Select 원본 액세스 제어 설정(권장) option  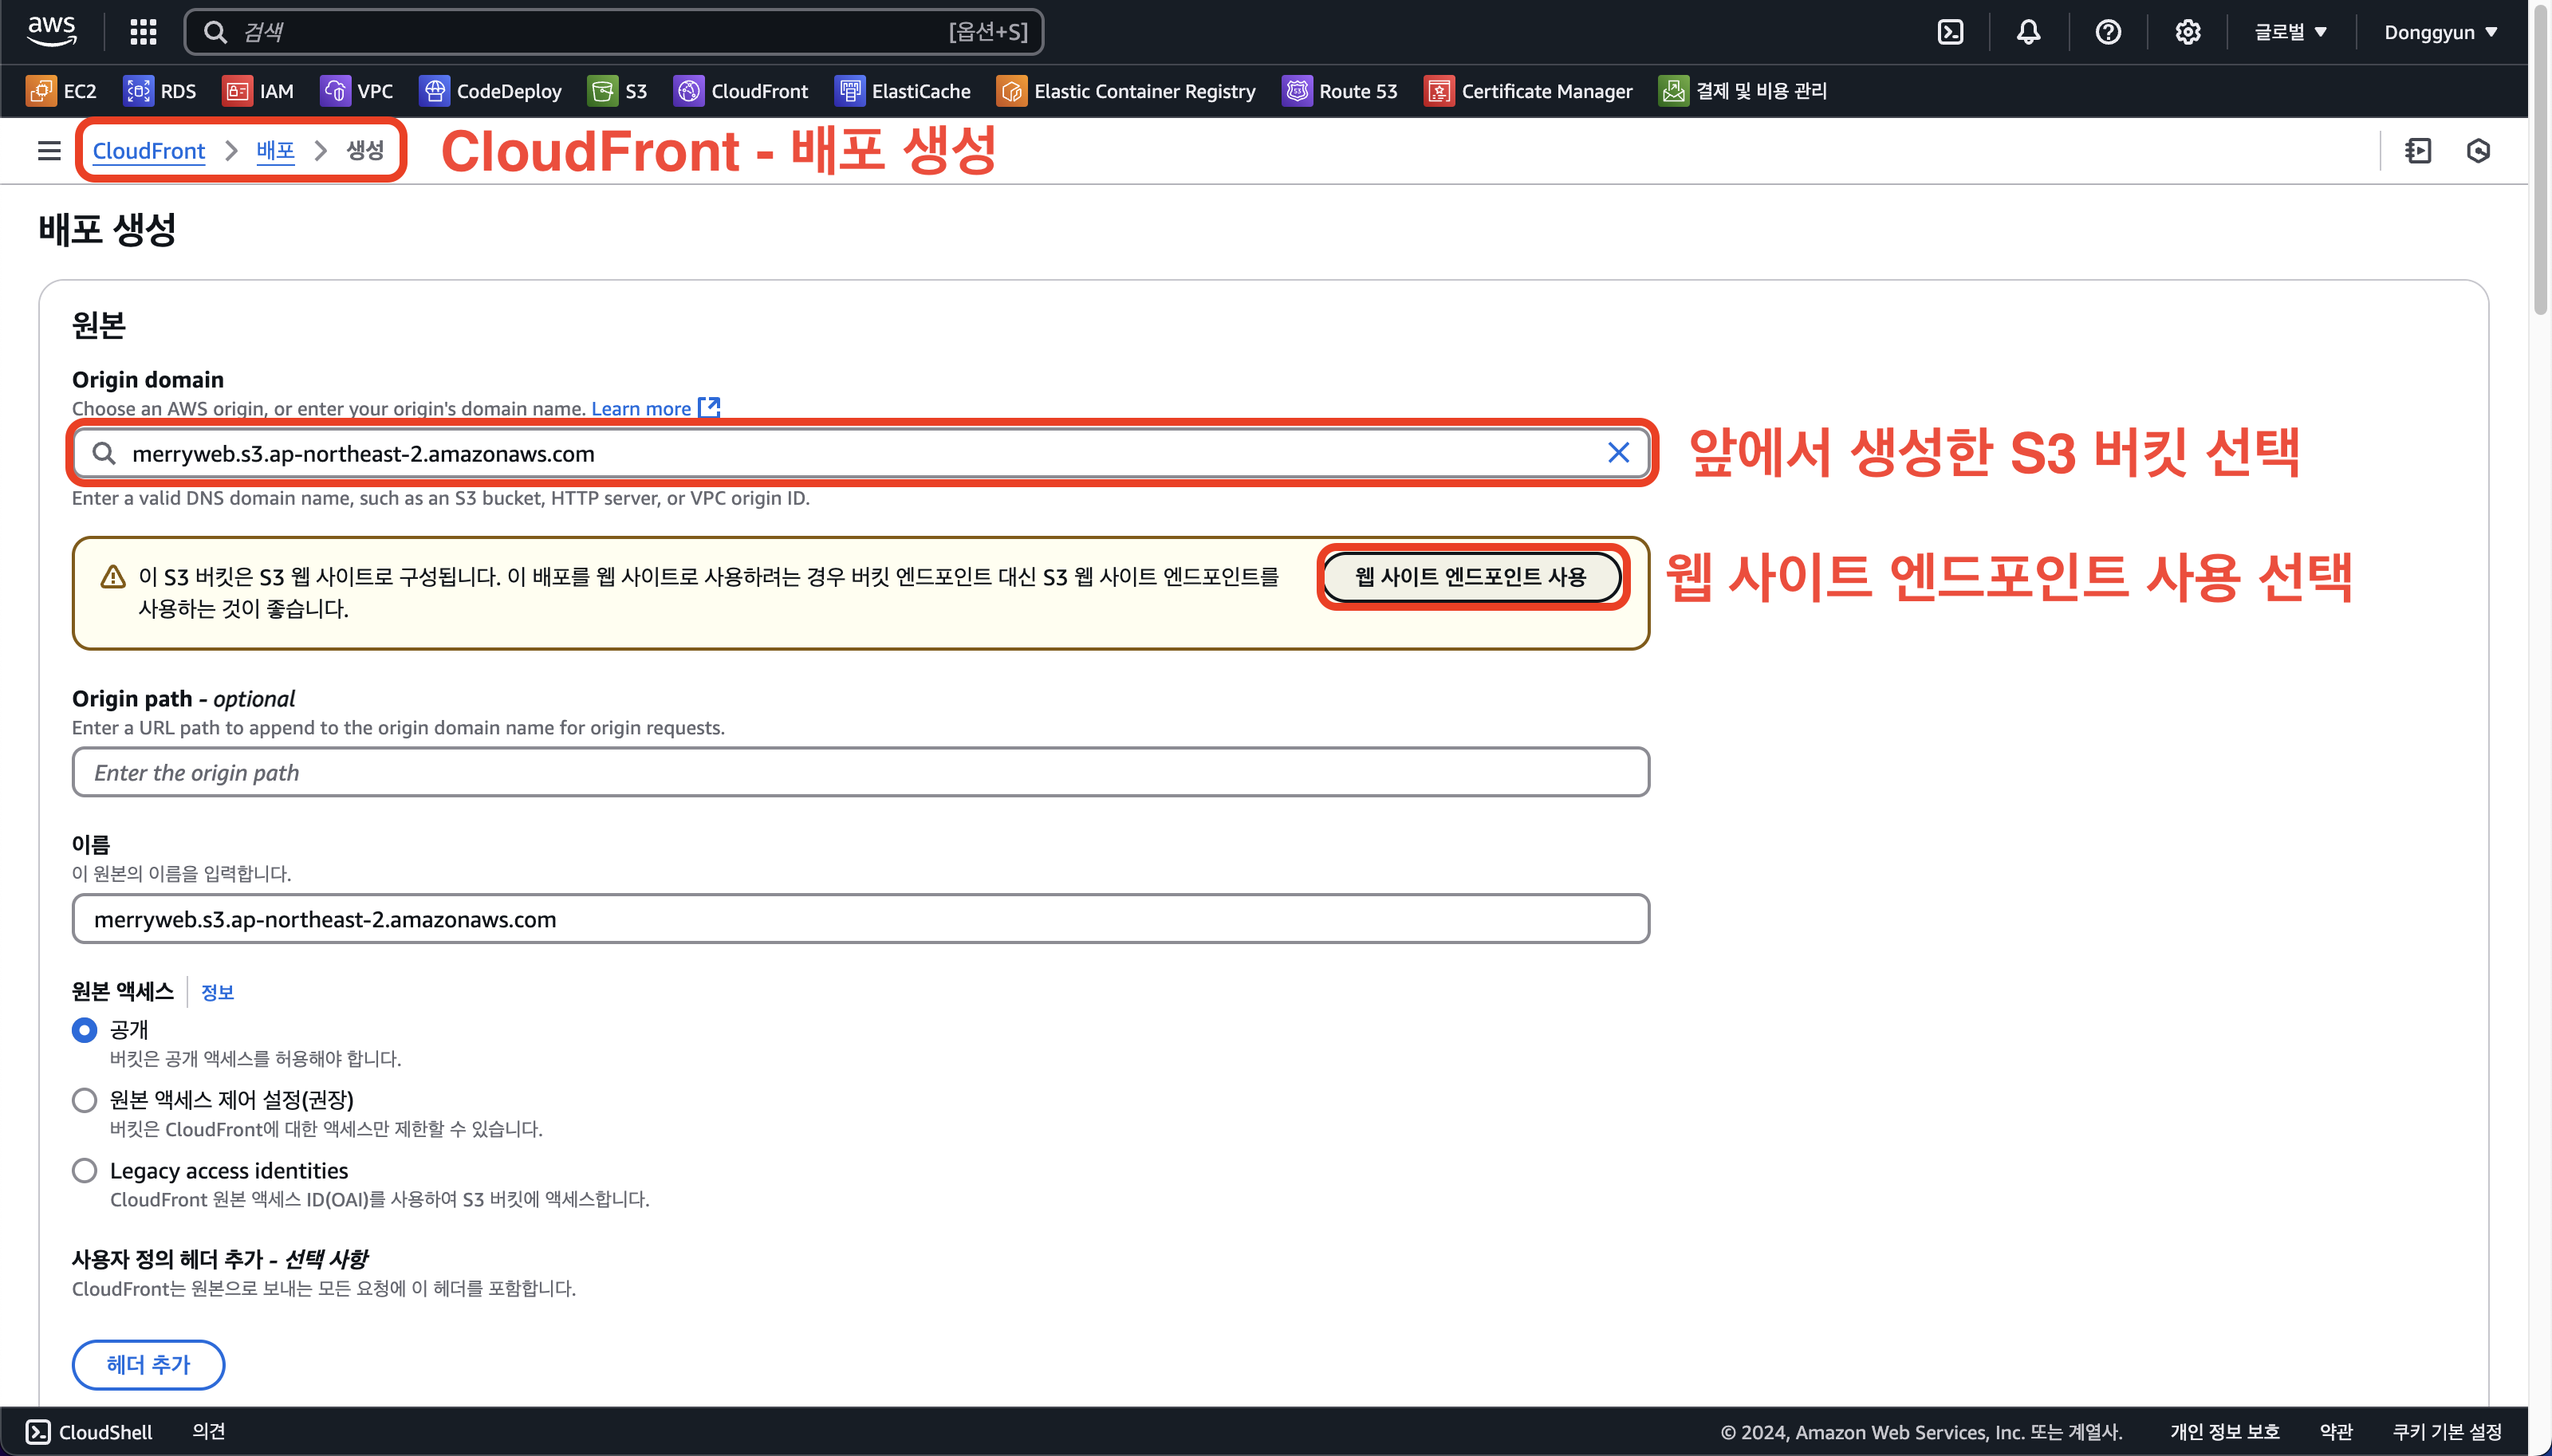click(x=85, y=1100)
